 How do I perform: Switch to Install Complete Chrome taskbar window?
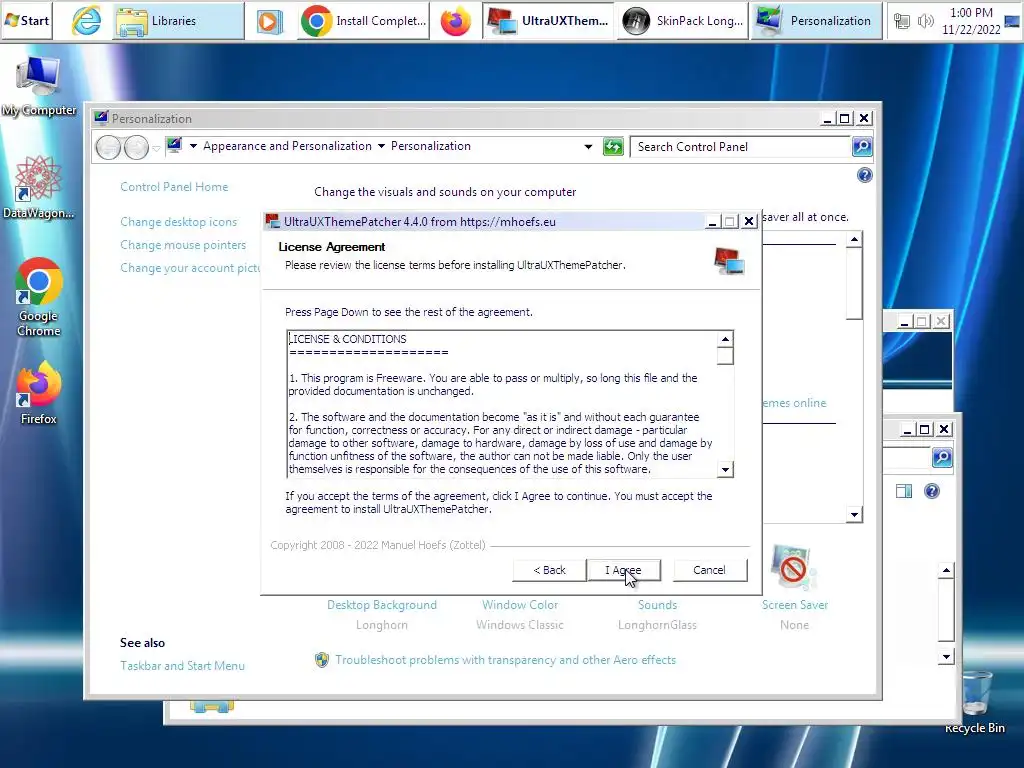[x=364, y=20]
